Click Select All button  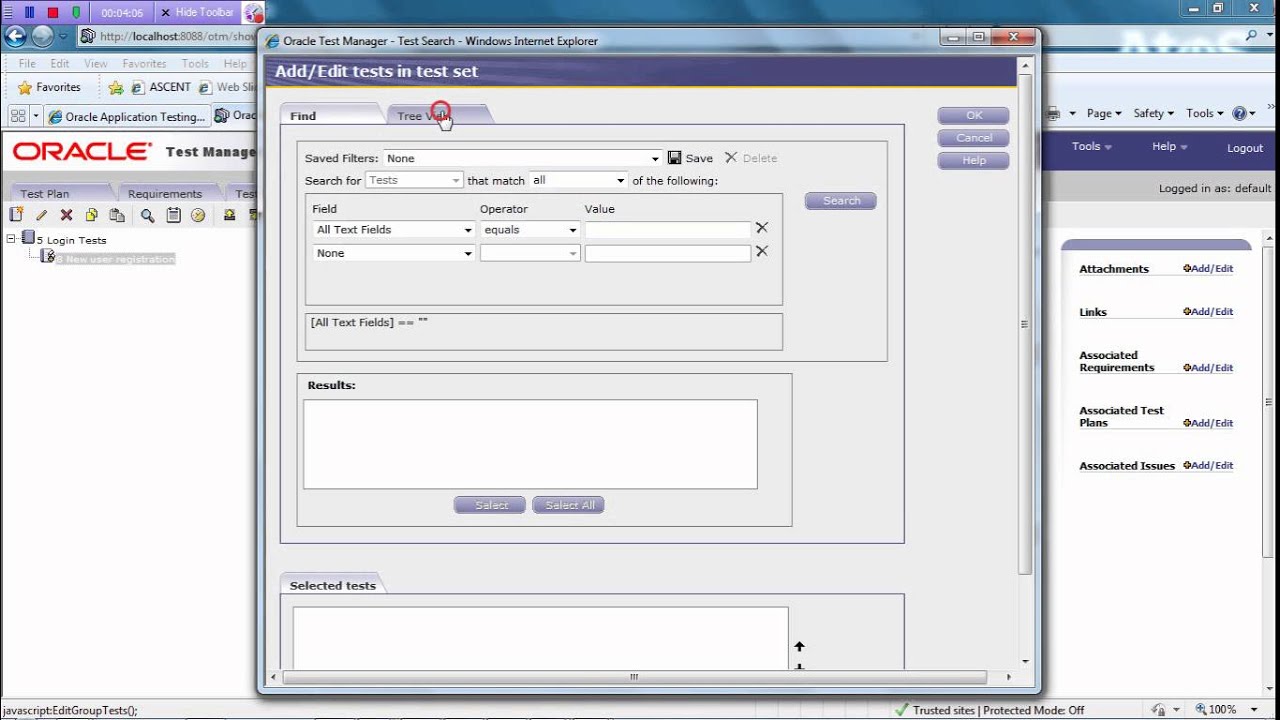point(568,505)
